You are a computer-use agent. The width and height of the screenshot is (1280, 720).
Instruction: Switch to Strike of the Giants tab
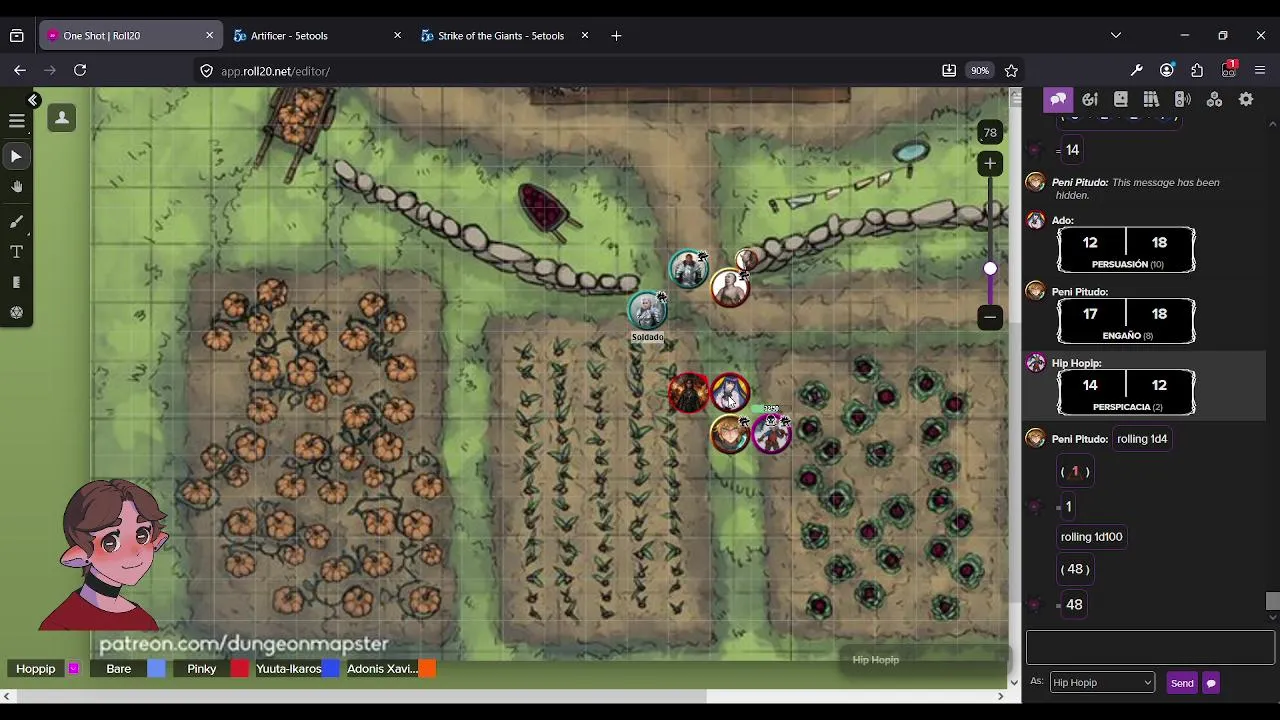502,36
